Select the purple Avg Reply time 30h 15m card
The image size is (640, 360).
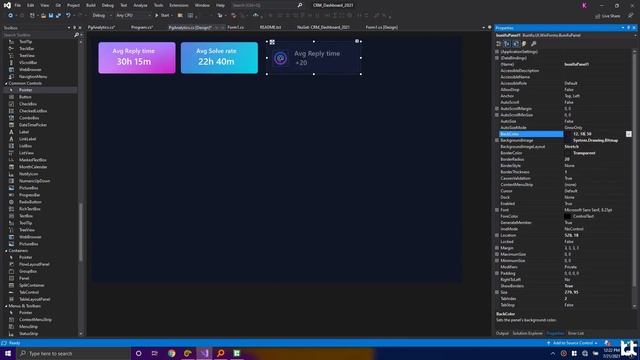[137, 58]
